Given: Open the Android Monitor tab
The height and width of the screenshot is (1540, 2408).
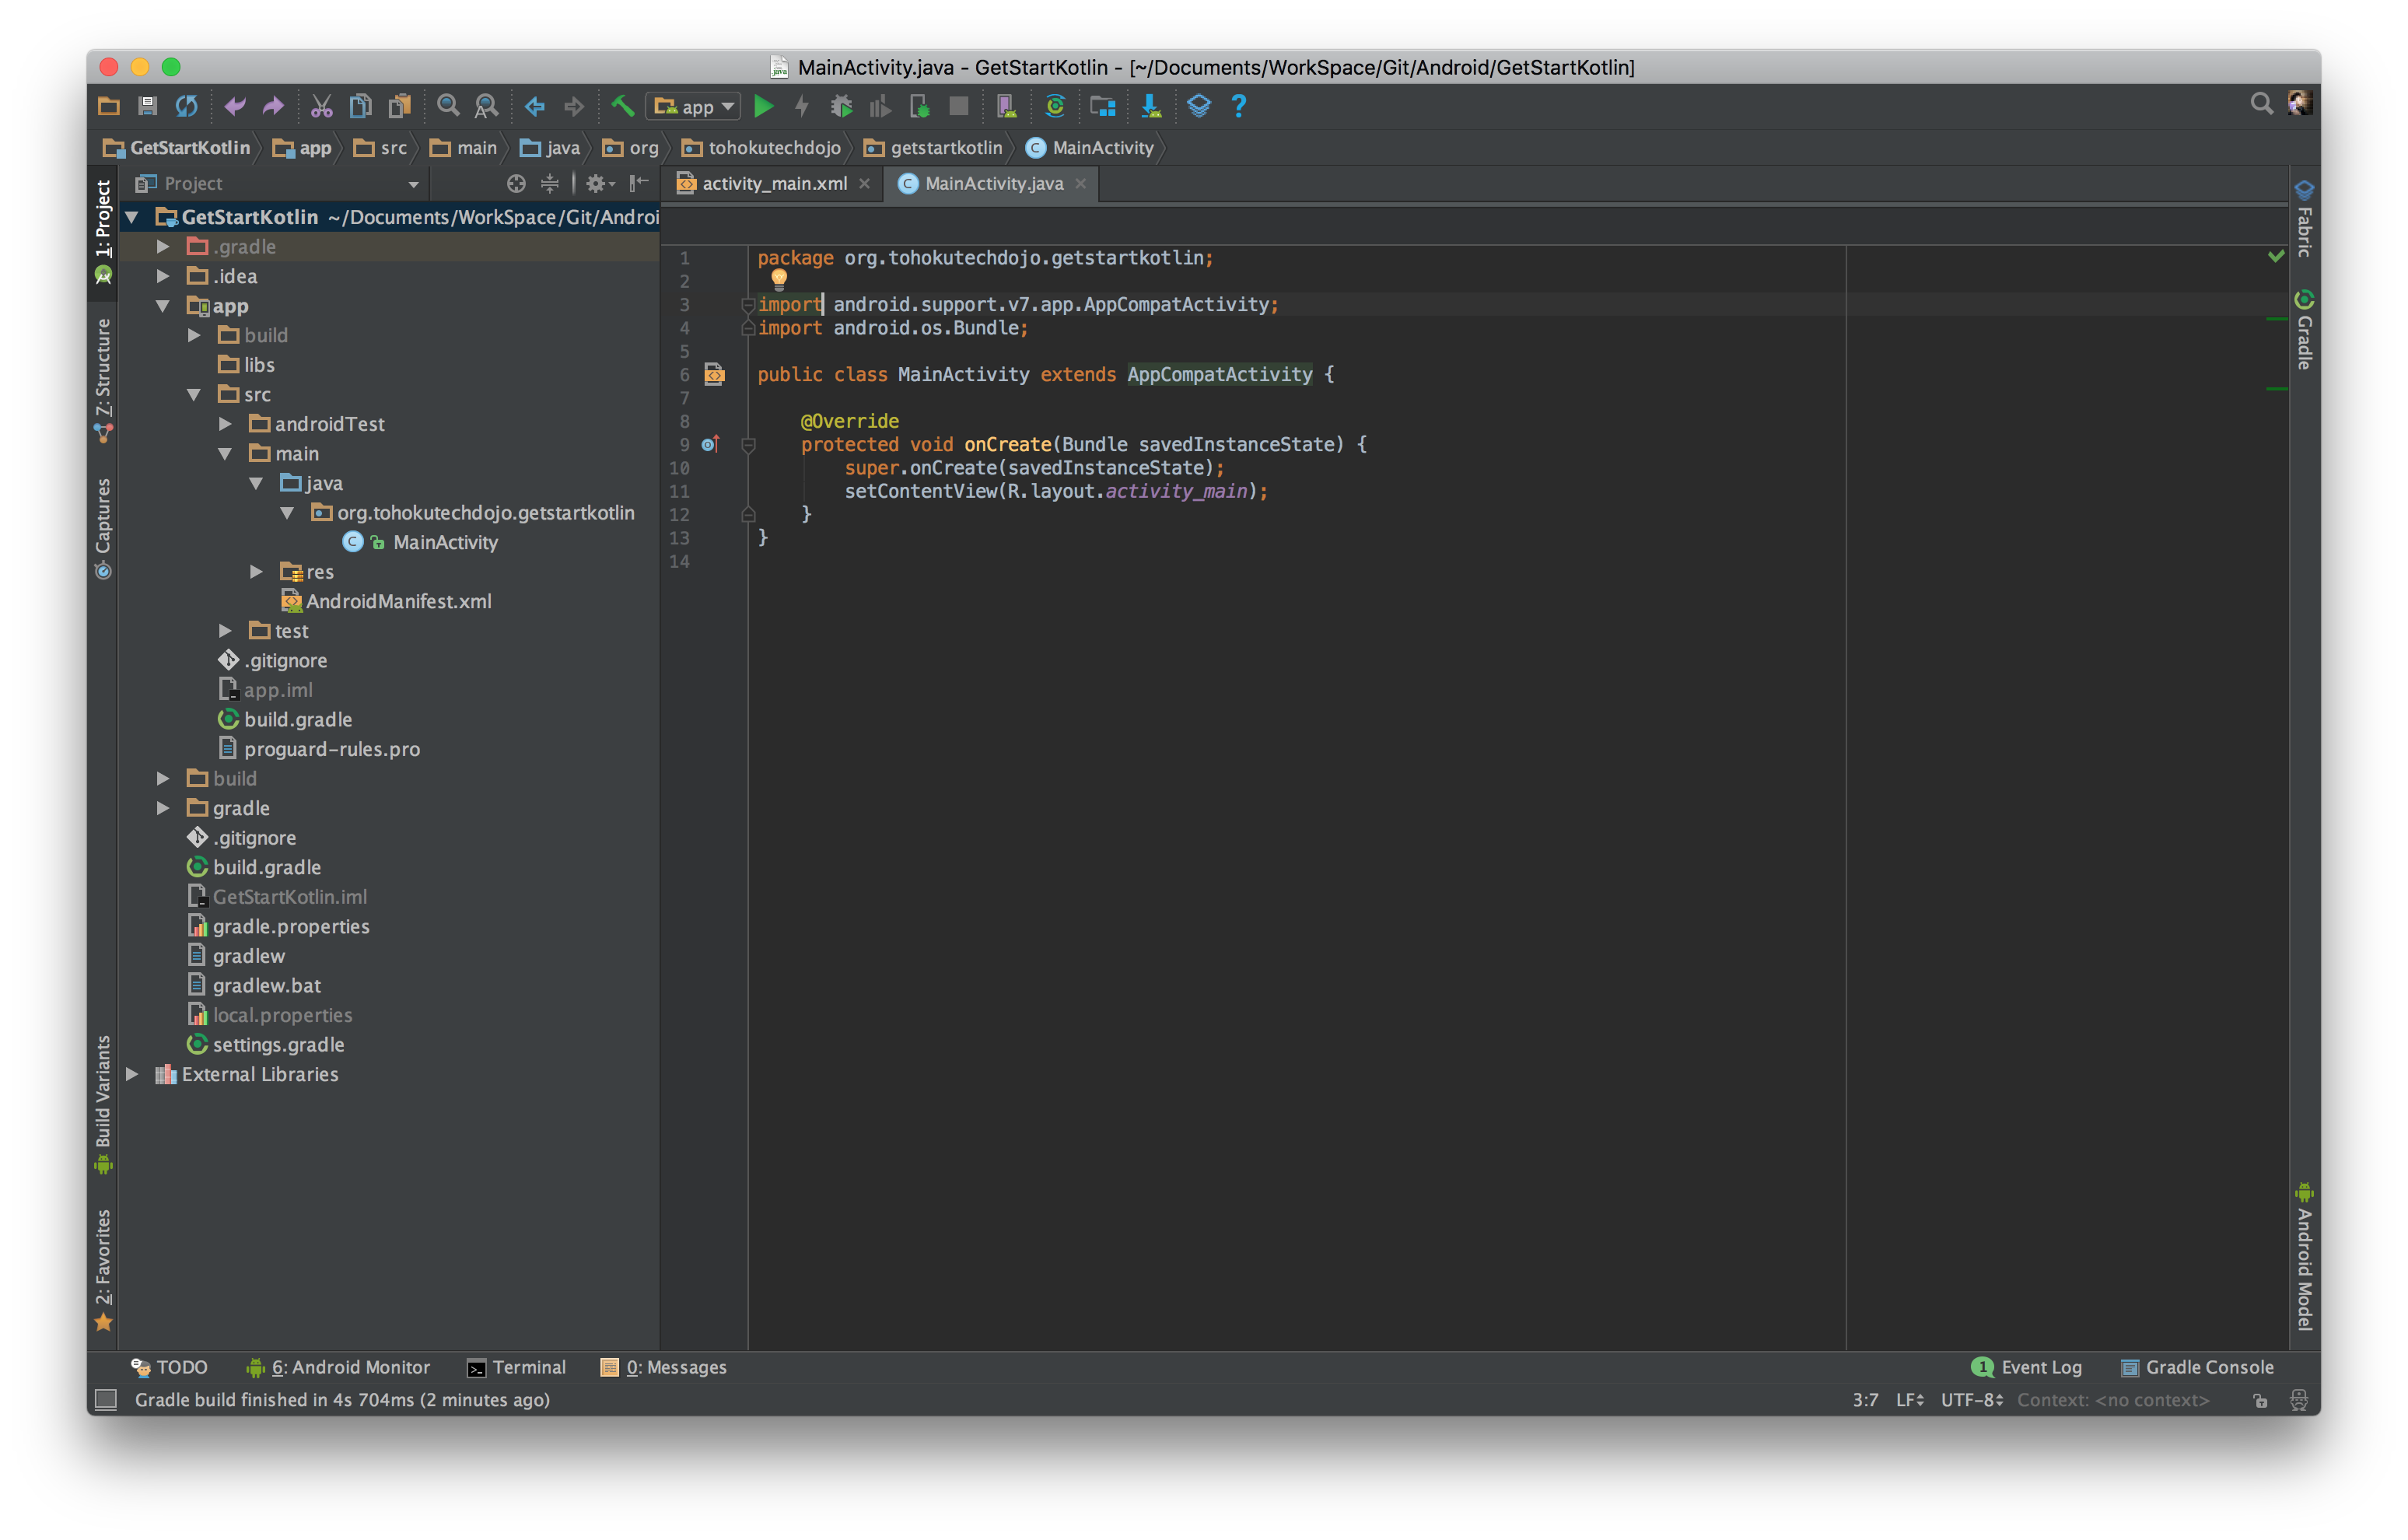Looking at the screenshot, I should 338,1367.
